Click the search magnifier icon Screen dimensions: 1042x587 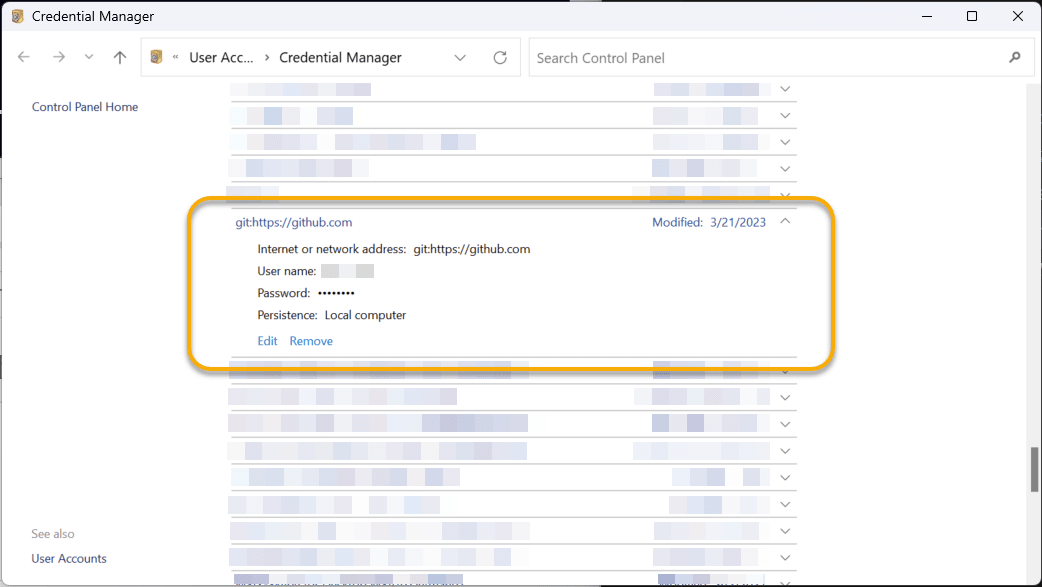tap(1015, 58)
